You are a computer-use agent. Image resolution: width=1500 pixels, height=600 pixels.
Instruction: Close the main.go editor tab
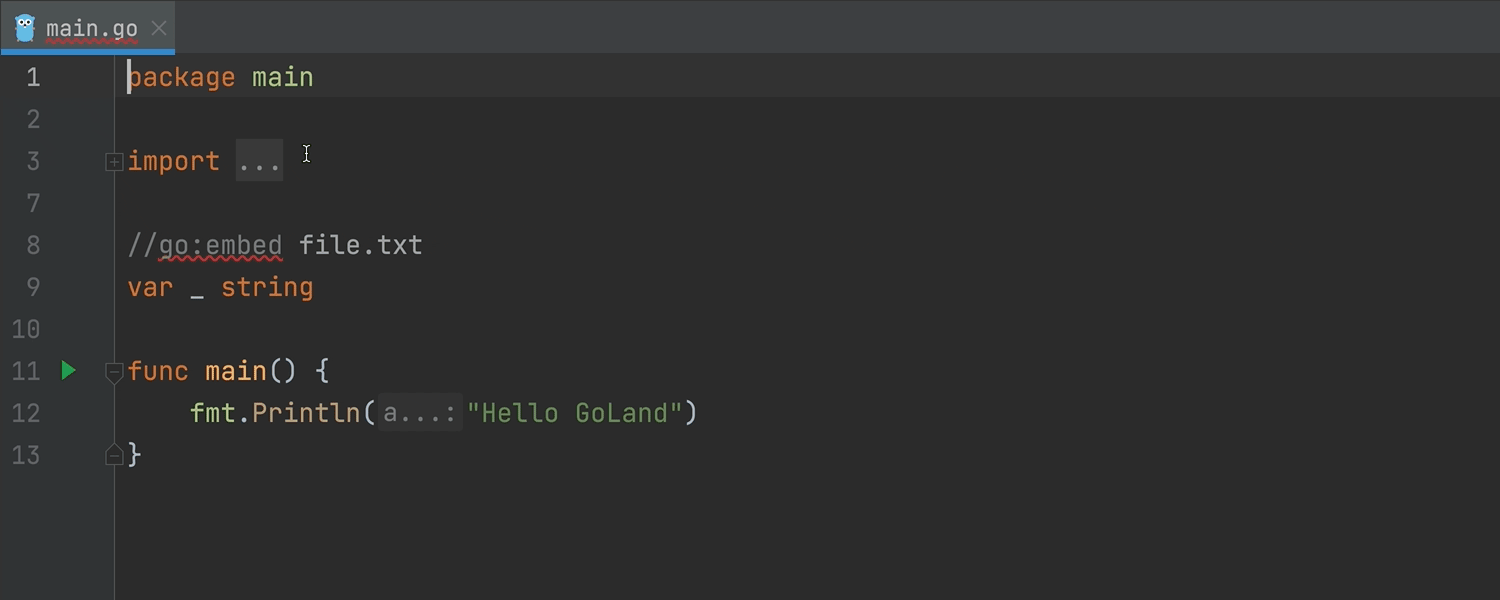[x=159, y=28]
